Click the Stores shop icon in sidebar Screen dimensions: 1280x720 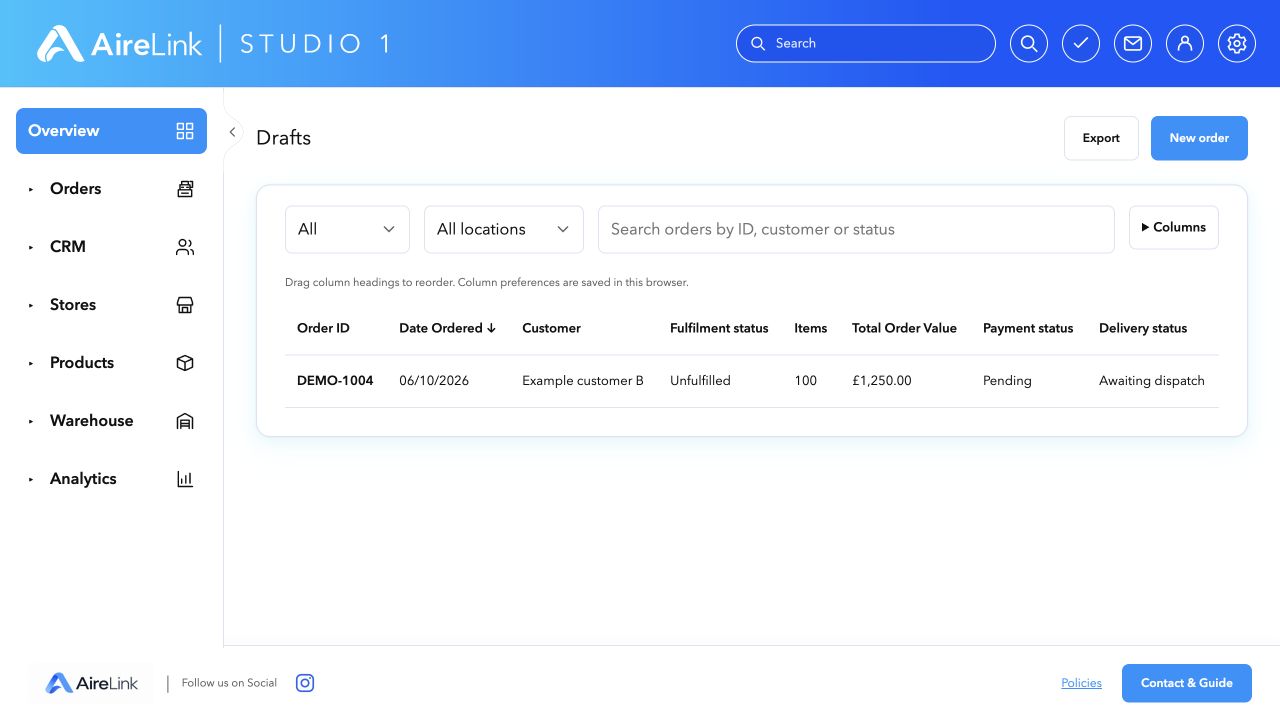coord(185,305)
